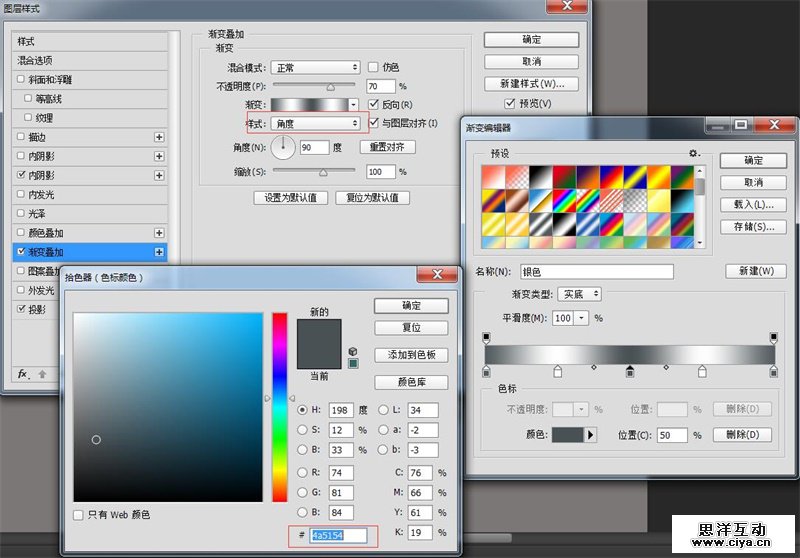Click plus icon beside 渐变叠加 row
800x558 pixels.
pos(158,252)
